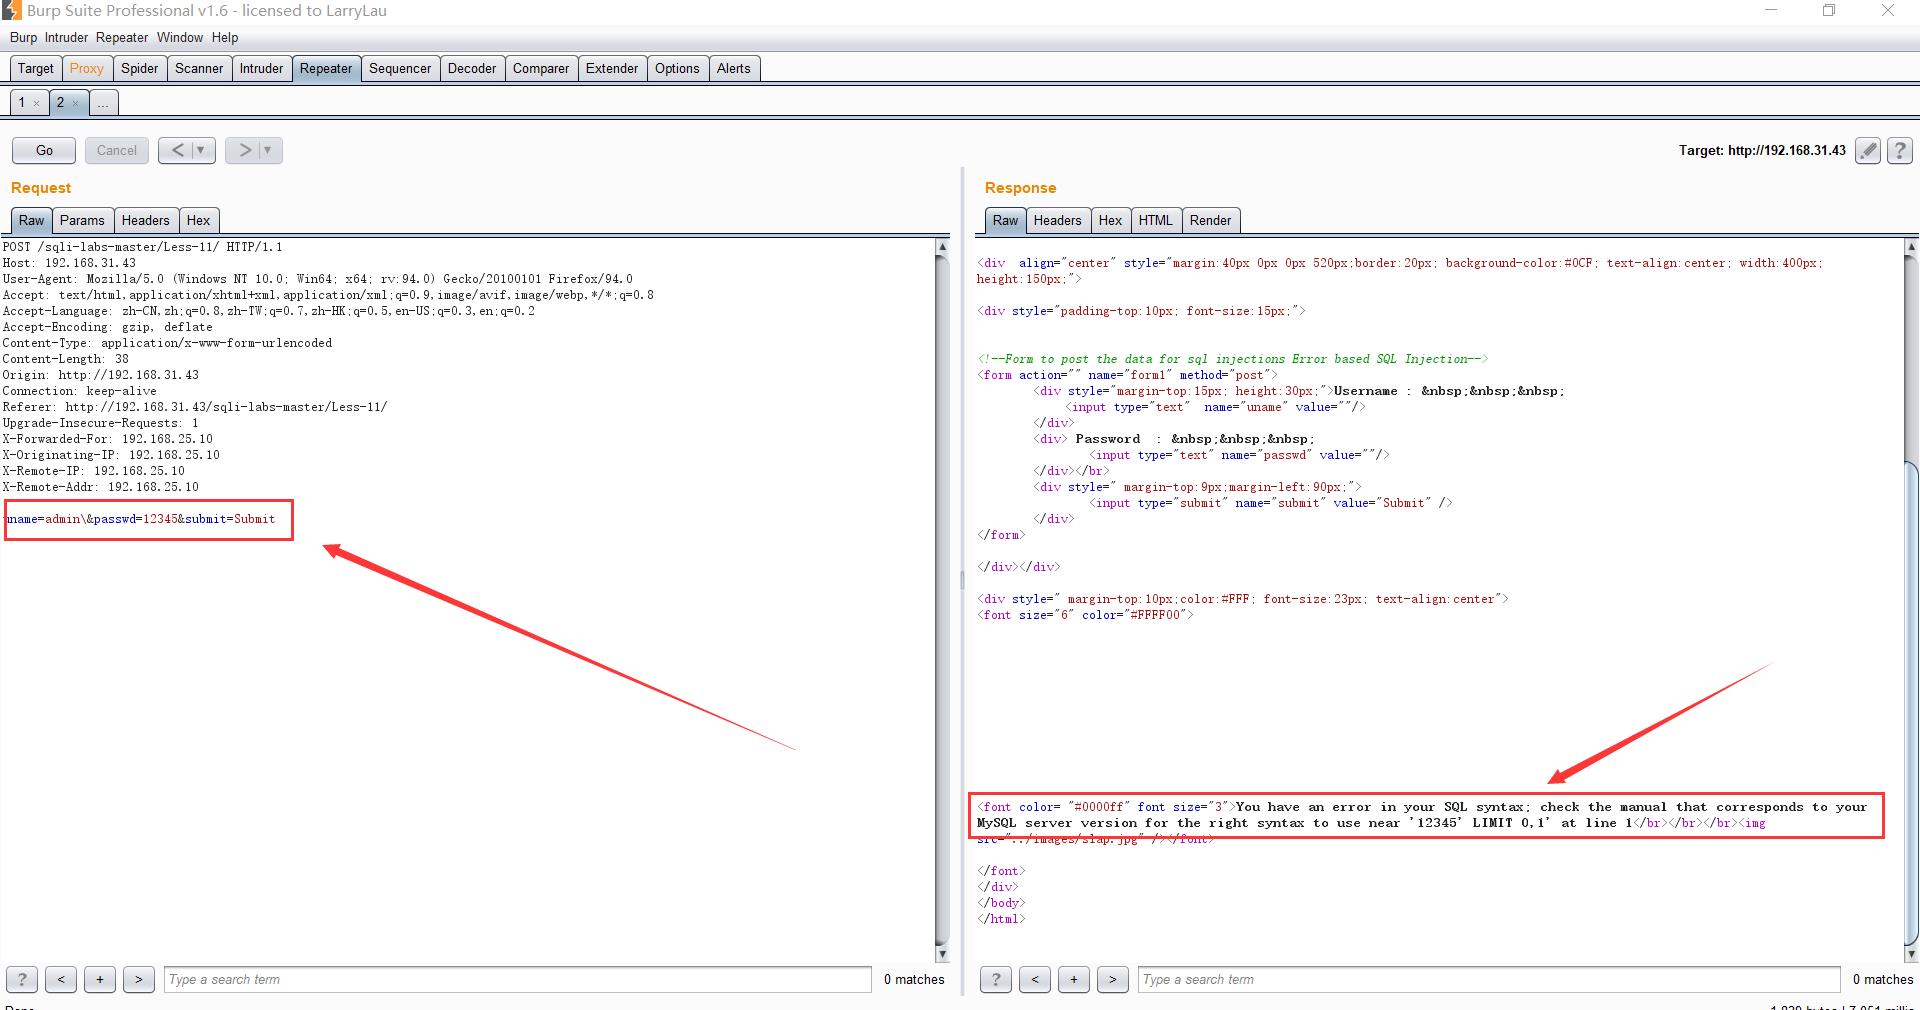Click the request search plus options button
Viewport: 1920px width, 1010px height.
click(100, 980)
